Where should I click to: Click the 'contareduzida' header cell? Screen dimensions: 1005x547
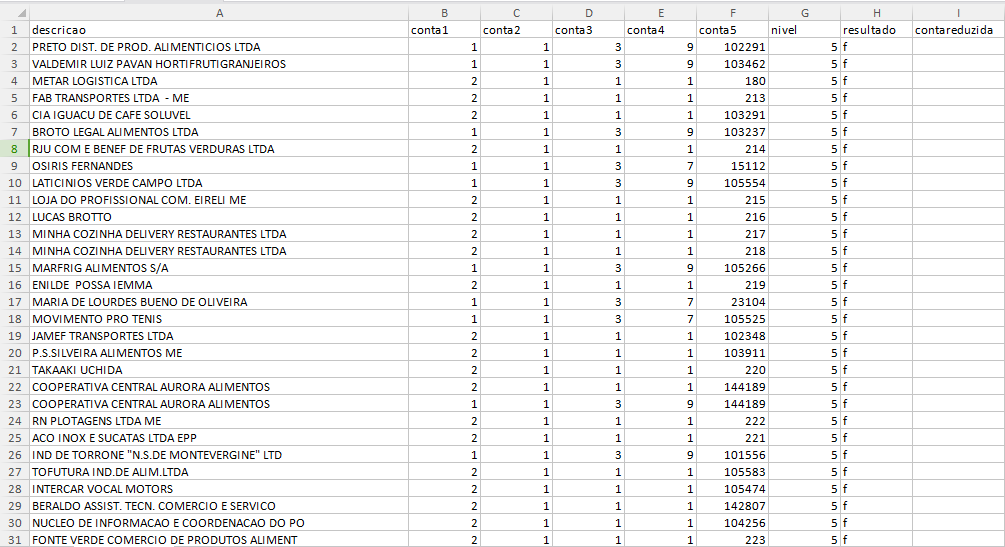[959, 30]
